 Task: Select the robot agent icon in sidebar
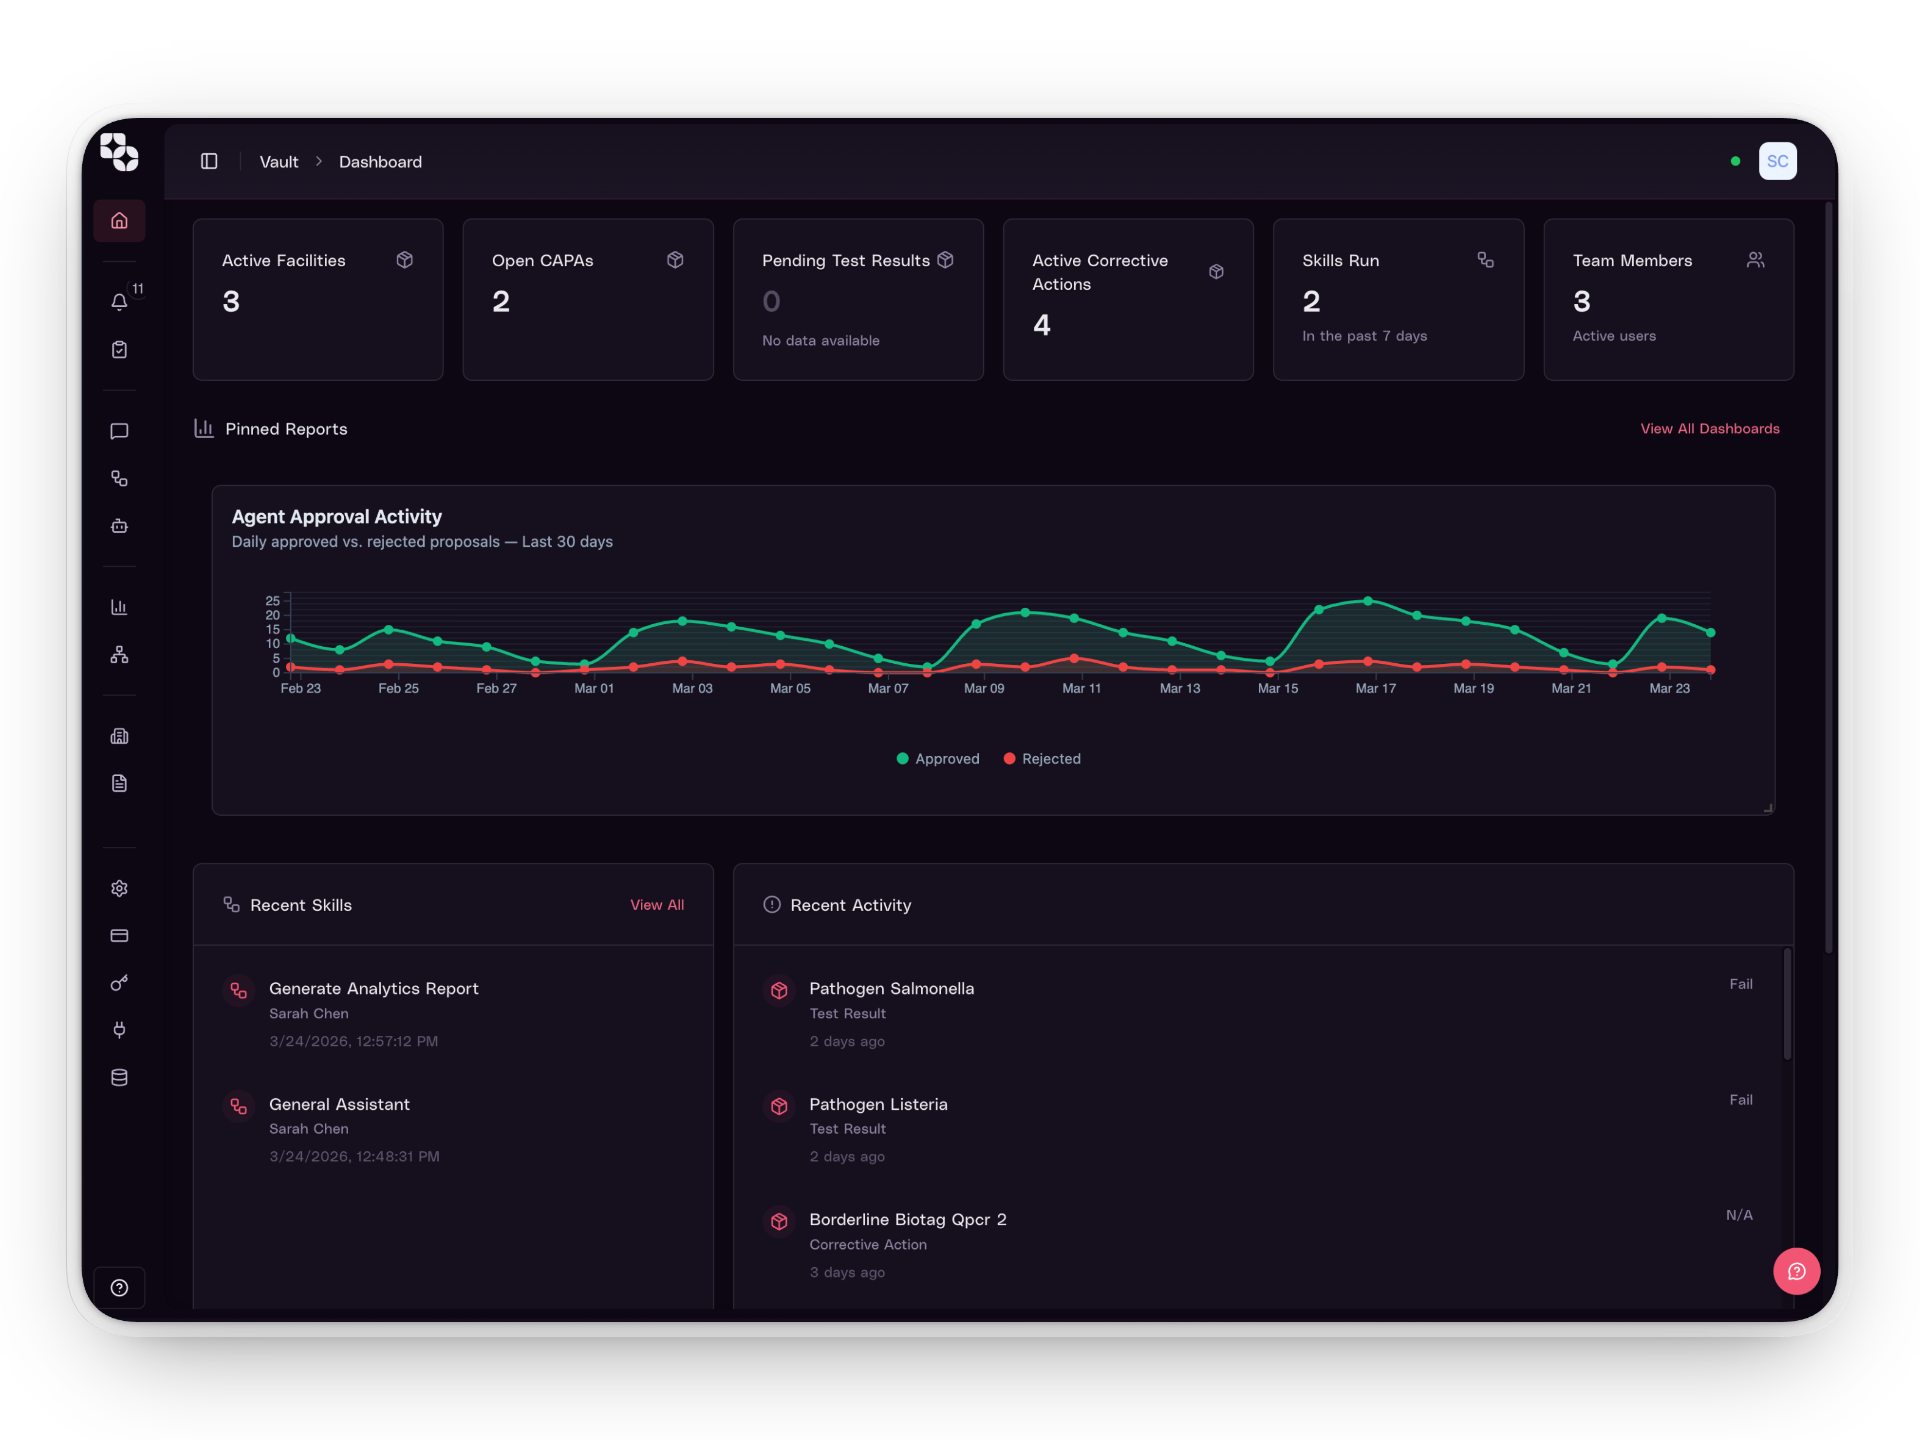[x=119, y=526]
